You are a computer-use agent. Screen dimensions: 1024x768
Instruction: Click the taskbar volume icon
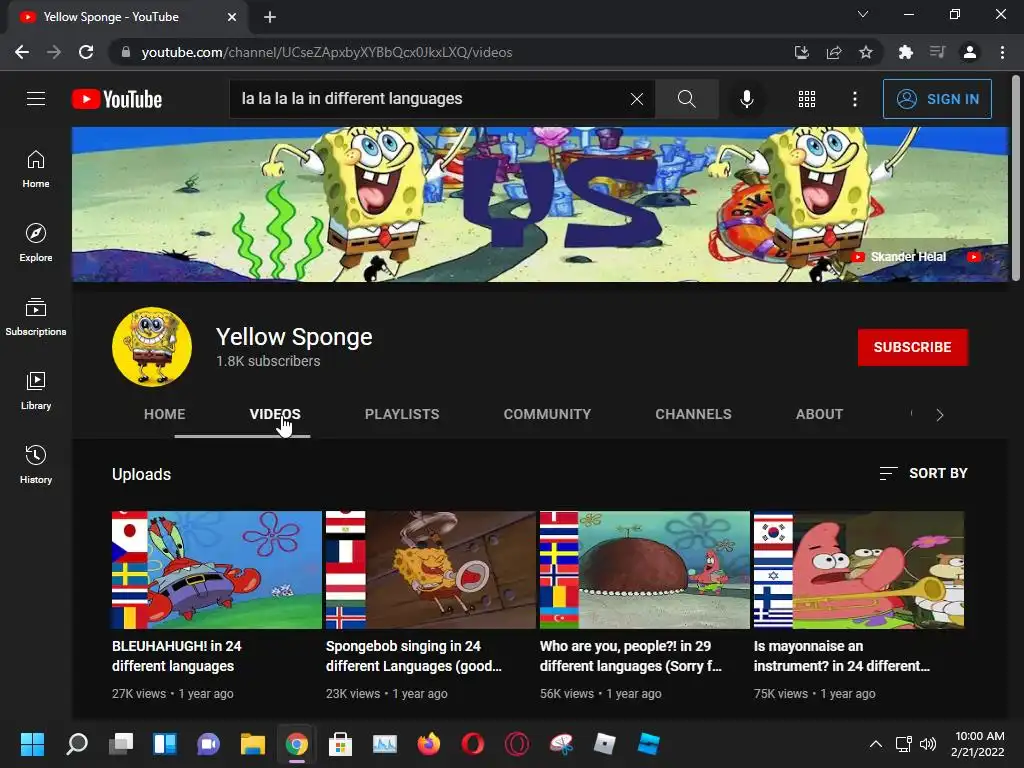[x=927, y=744]
